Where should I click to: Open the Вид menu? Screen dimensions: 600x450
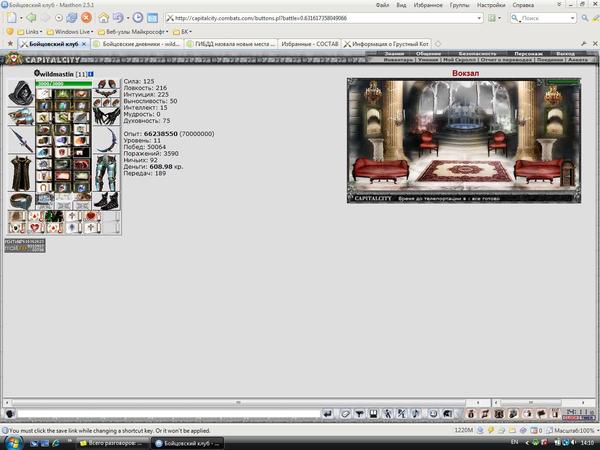click(401, 5)
